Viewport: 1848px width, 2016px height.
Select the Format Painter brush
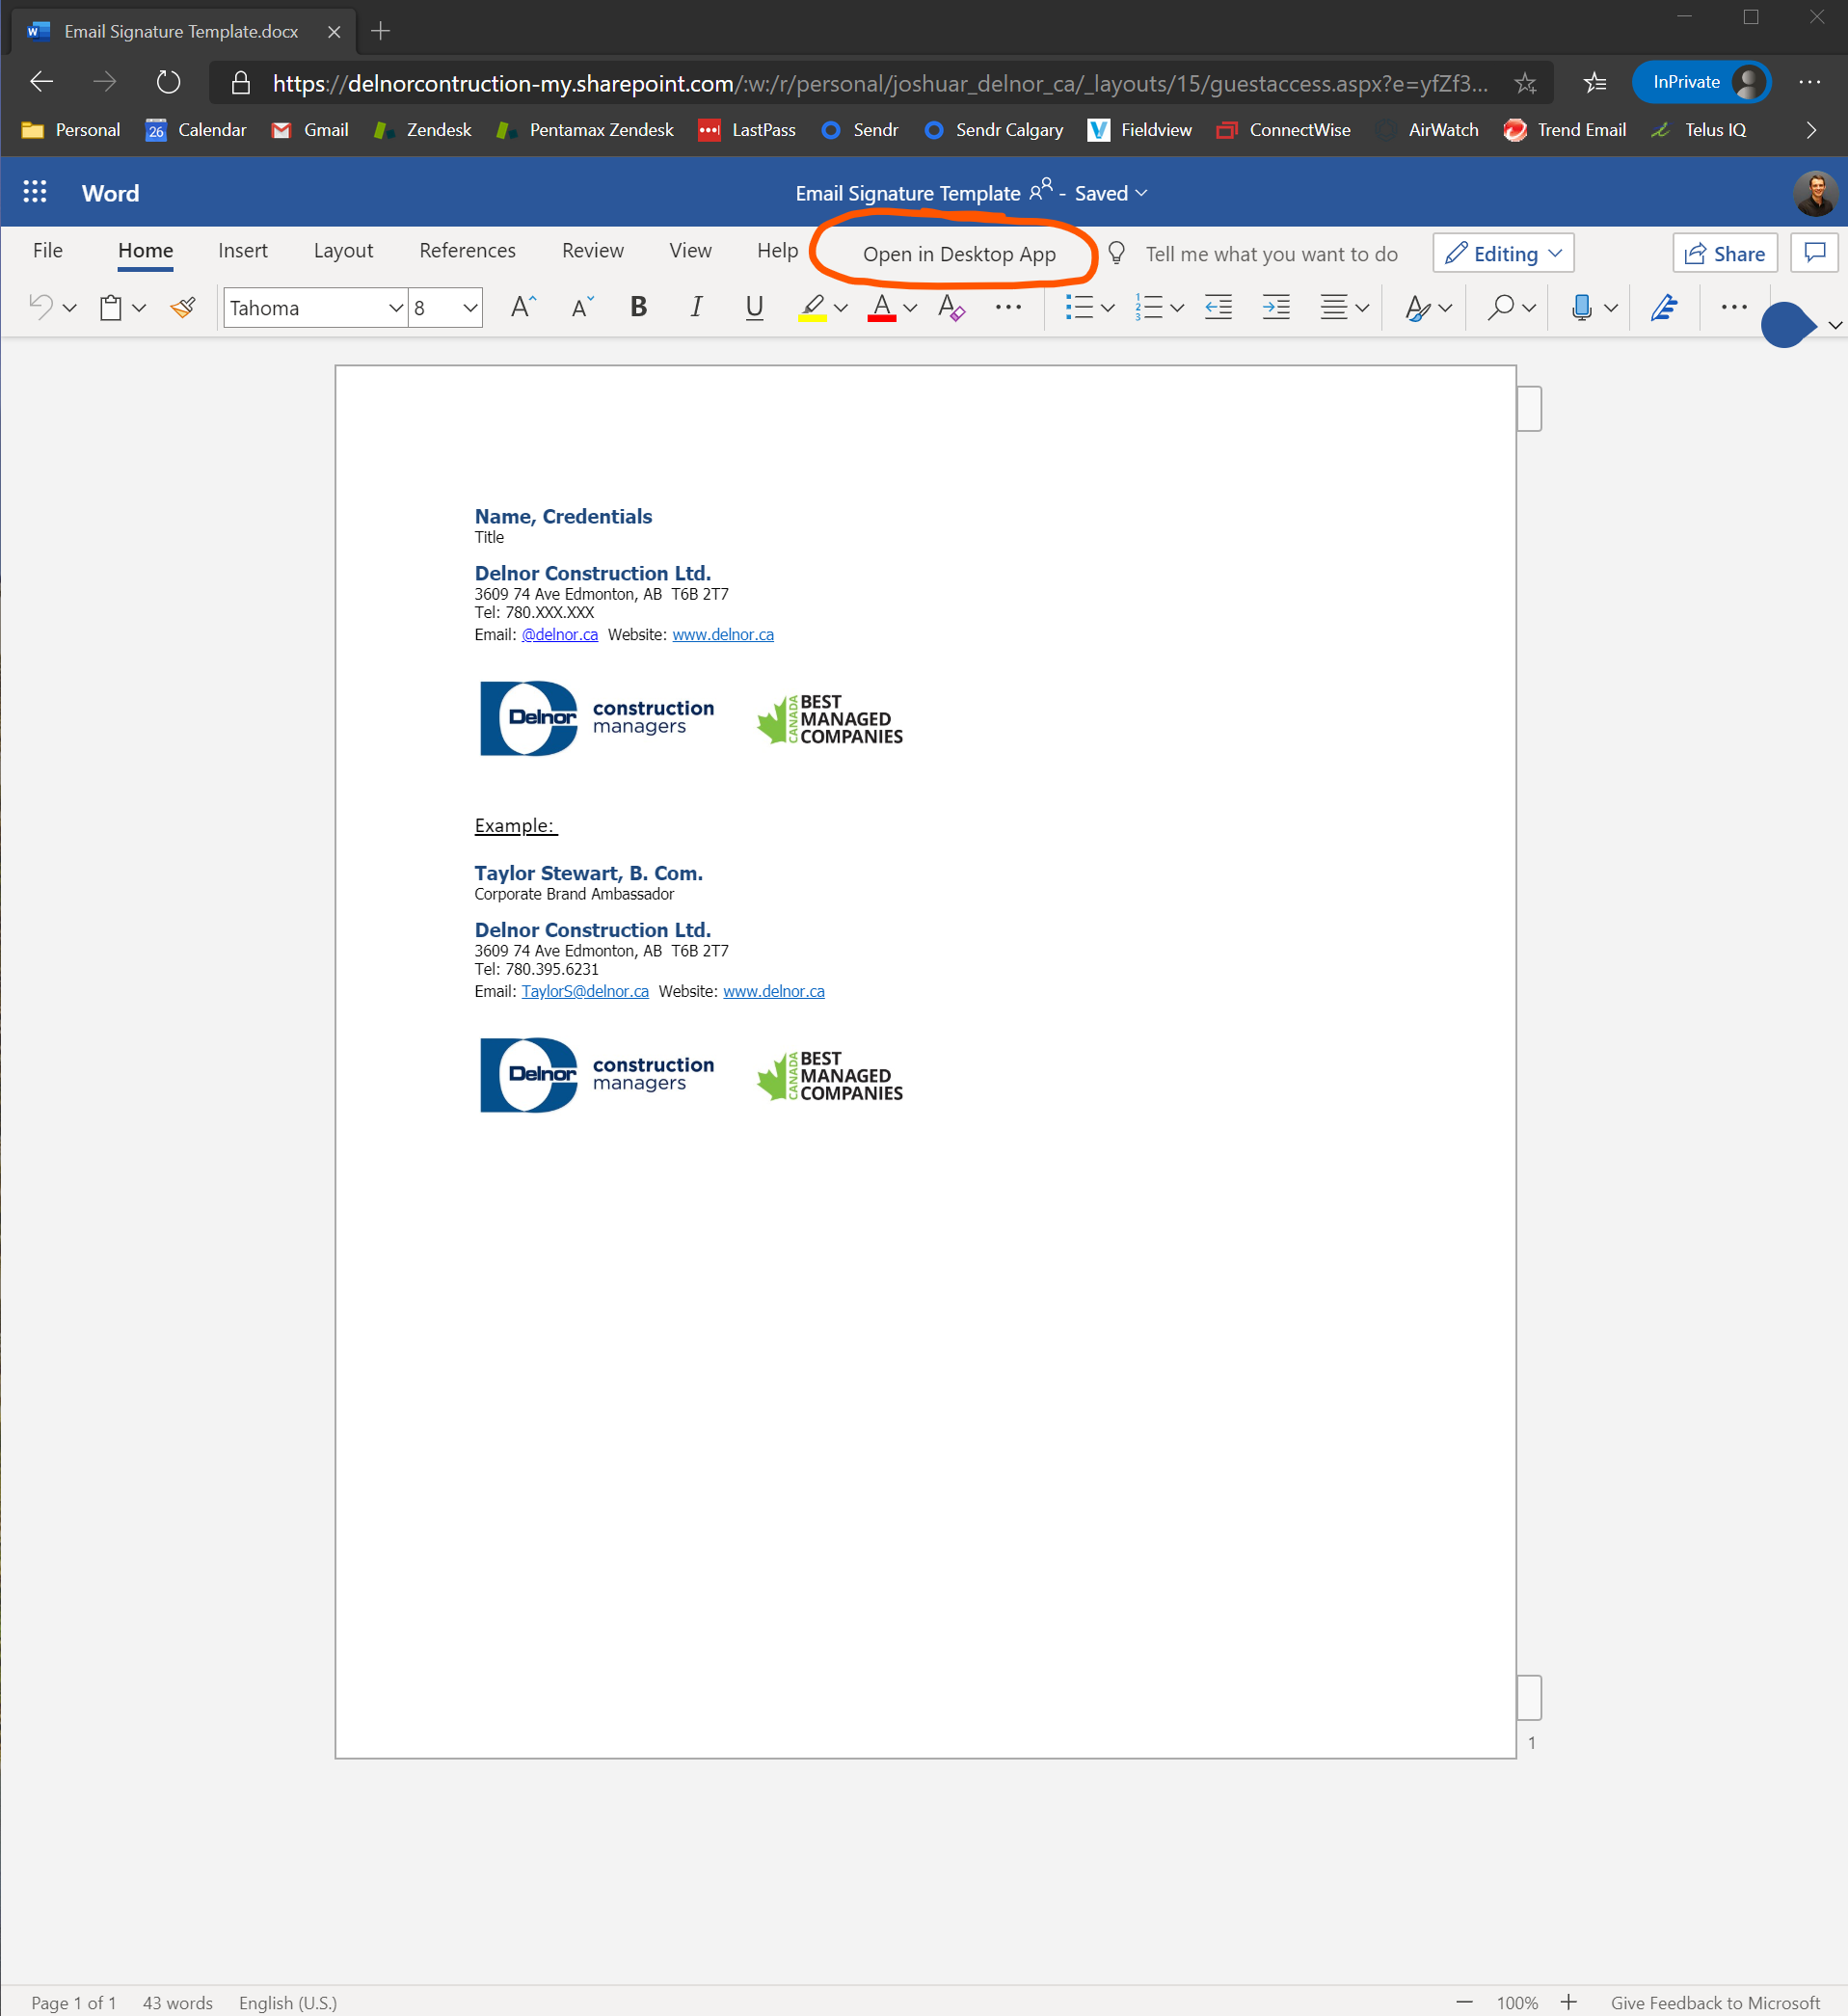click(x=183, y=307)
